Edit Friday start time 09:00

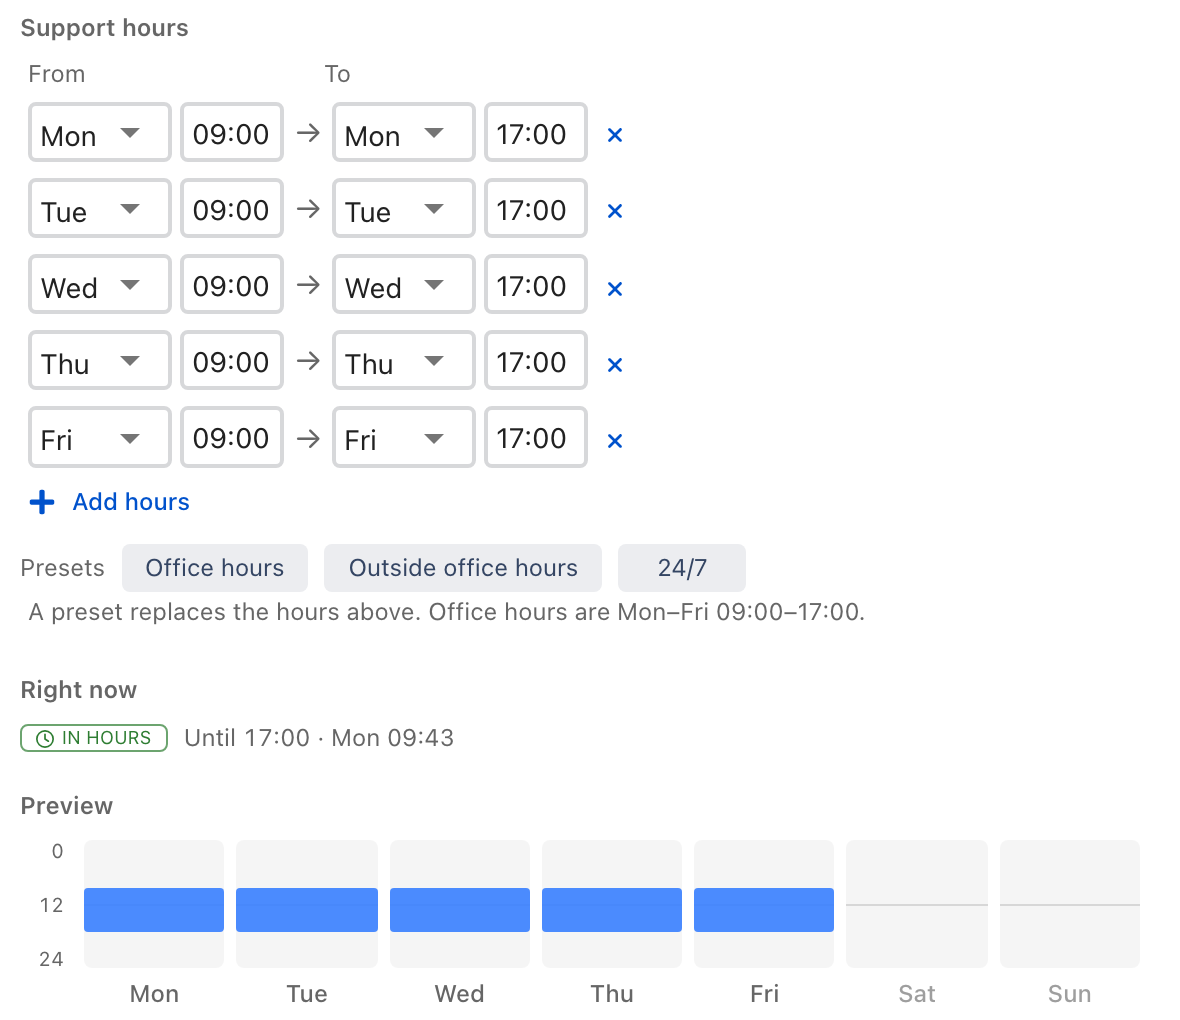click(232, 437)
